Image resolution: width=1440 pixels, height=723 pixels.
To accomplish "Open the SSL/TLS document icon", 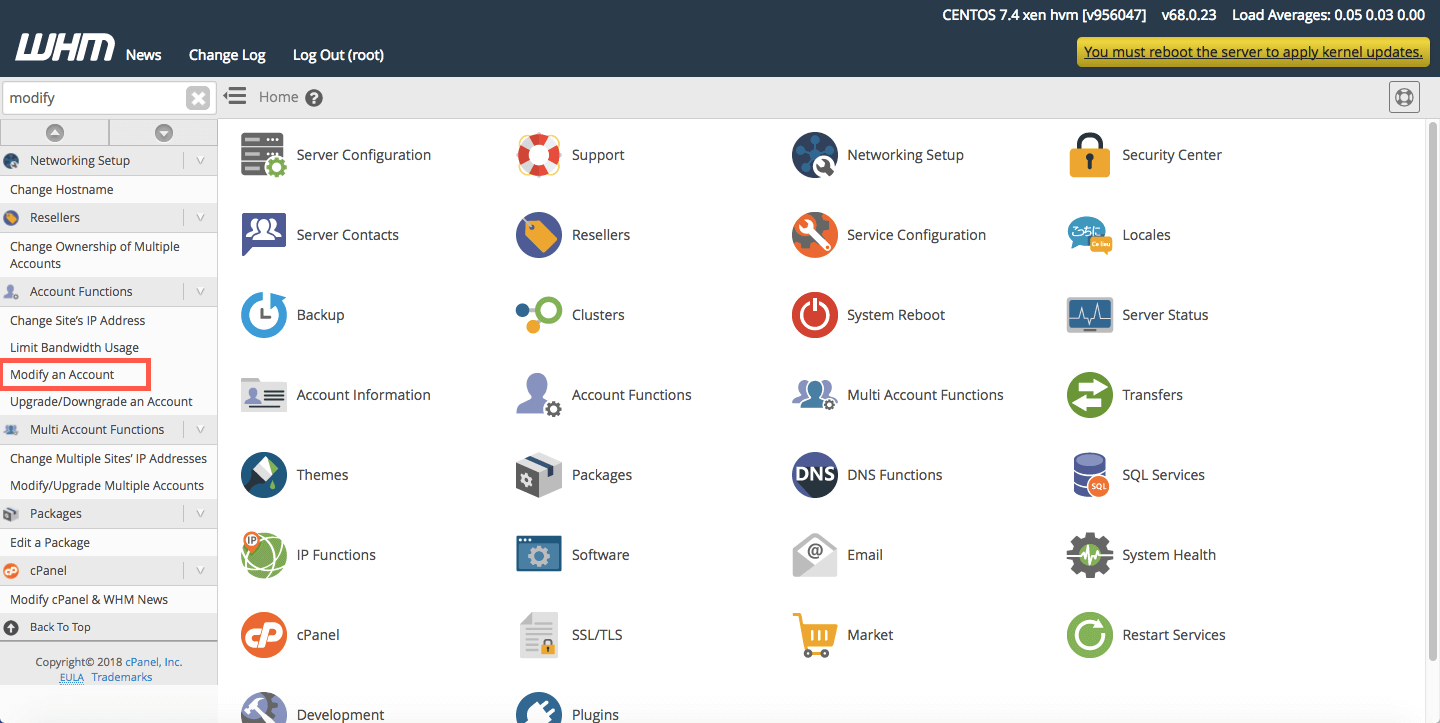I will pyautogui.click(x=539, y=635).
